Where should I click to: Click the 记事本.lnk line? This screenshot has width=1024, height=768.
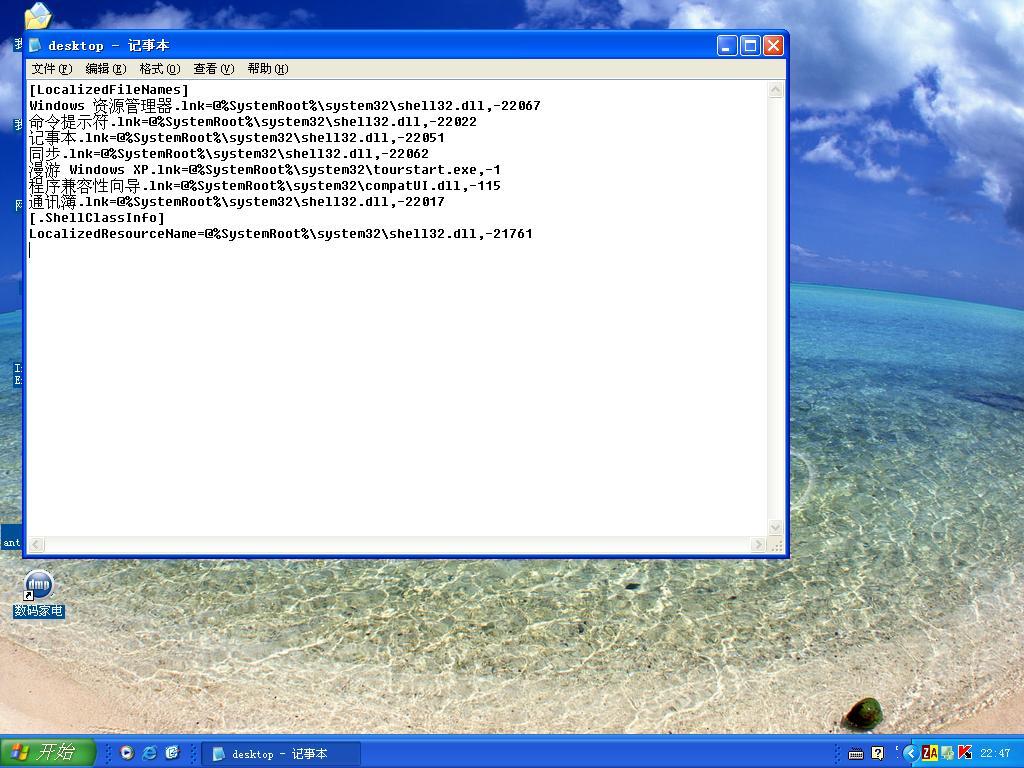(236, 137)
